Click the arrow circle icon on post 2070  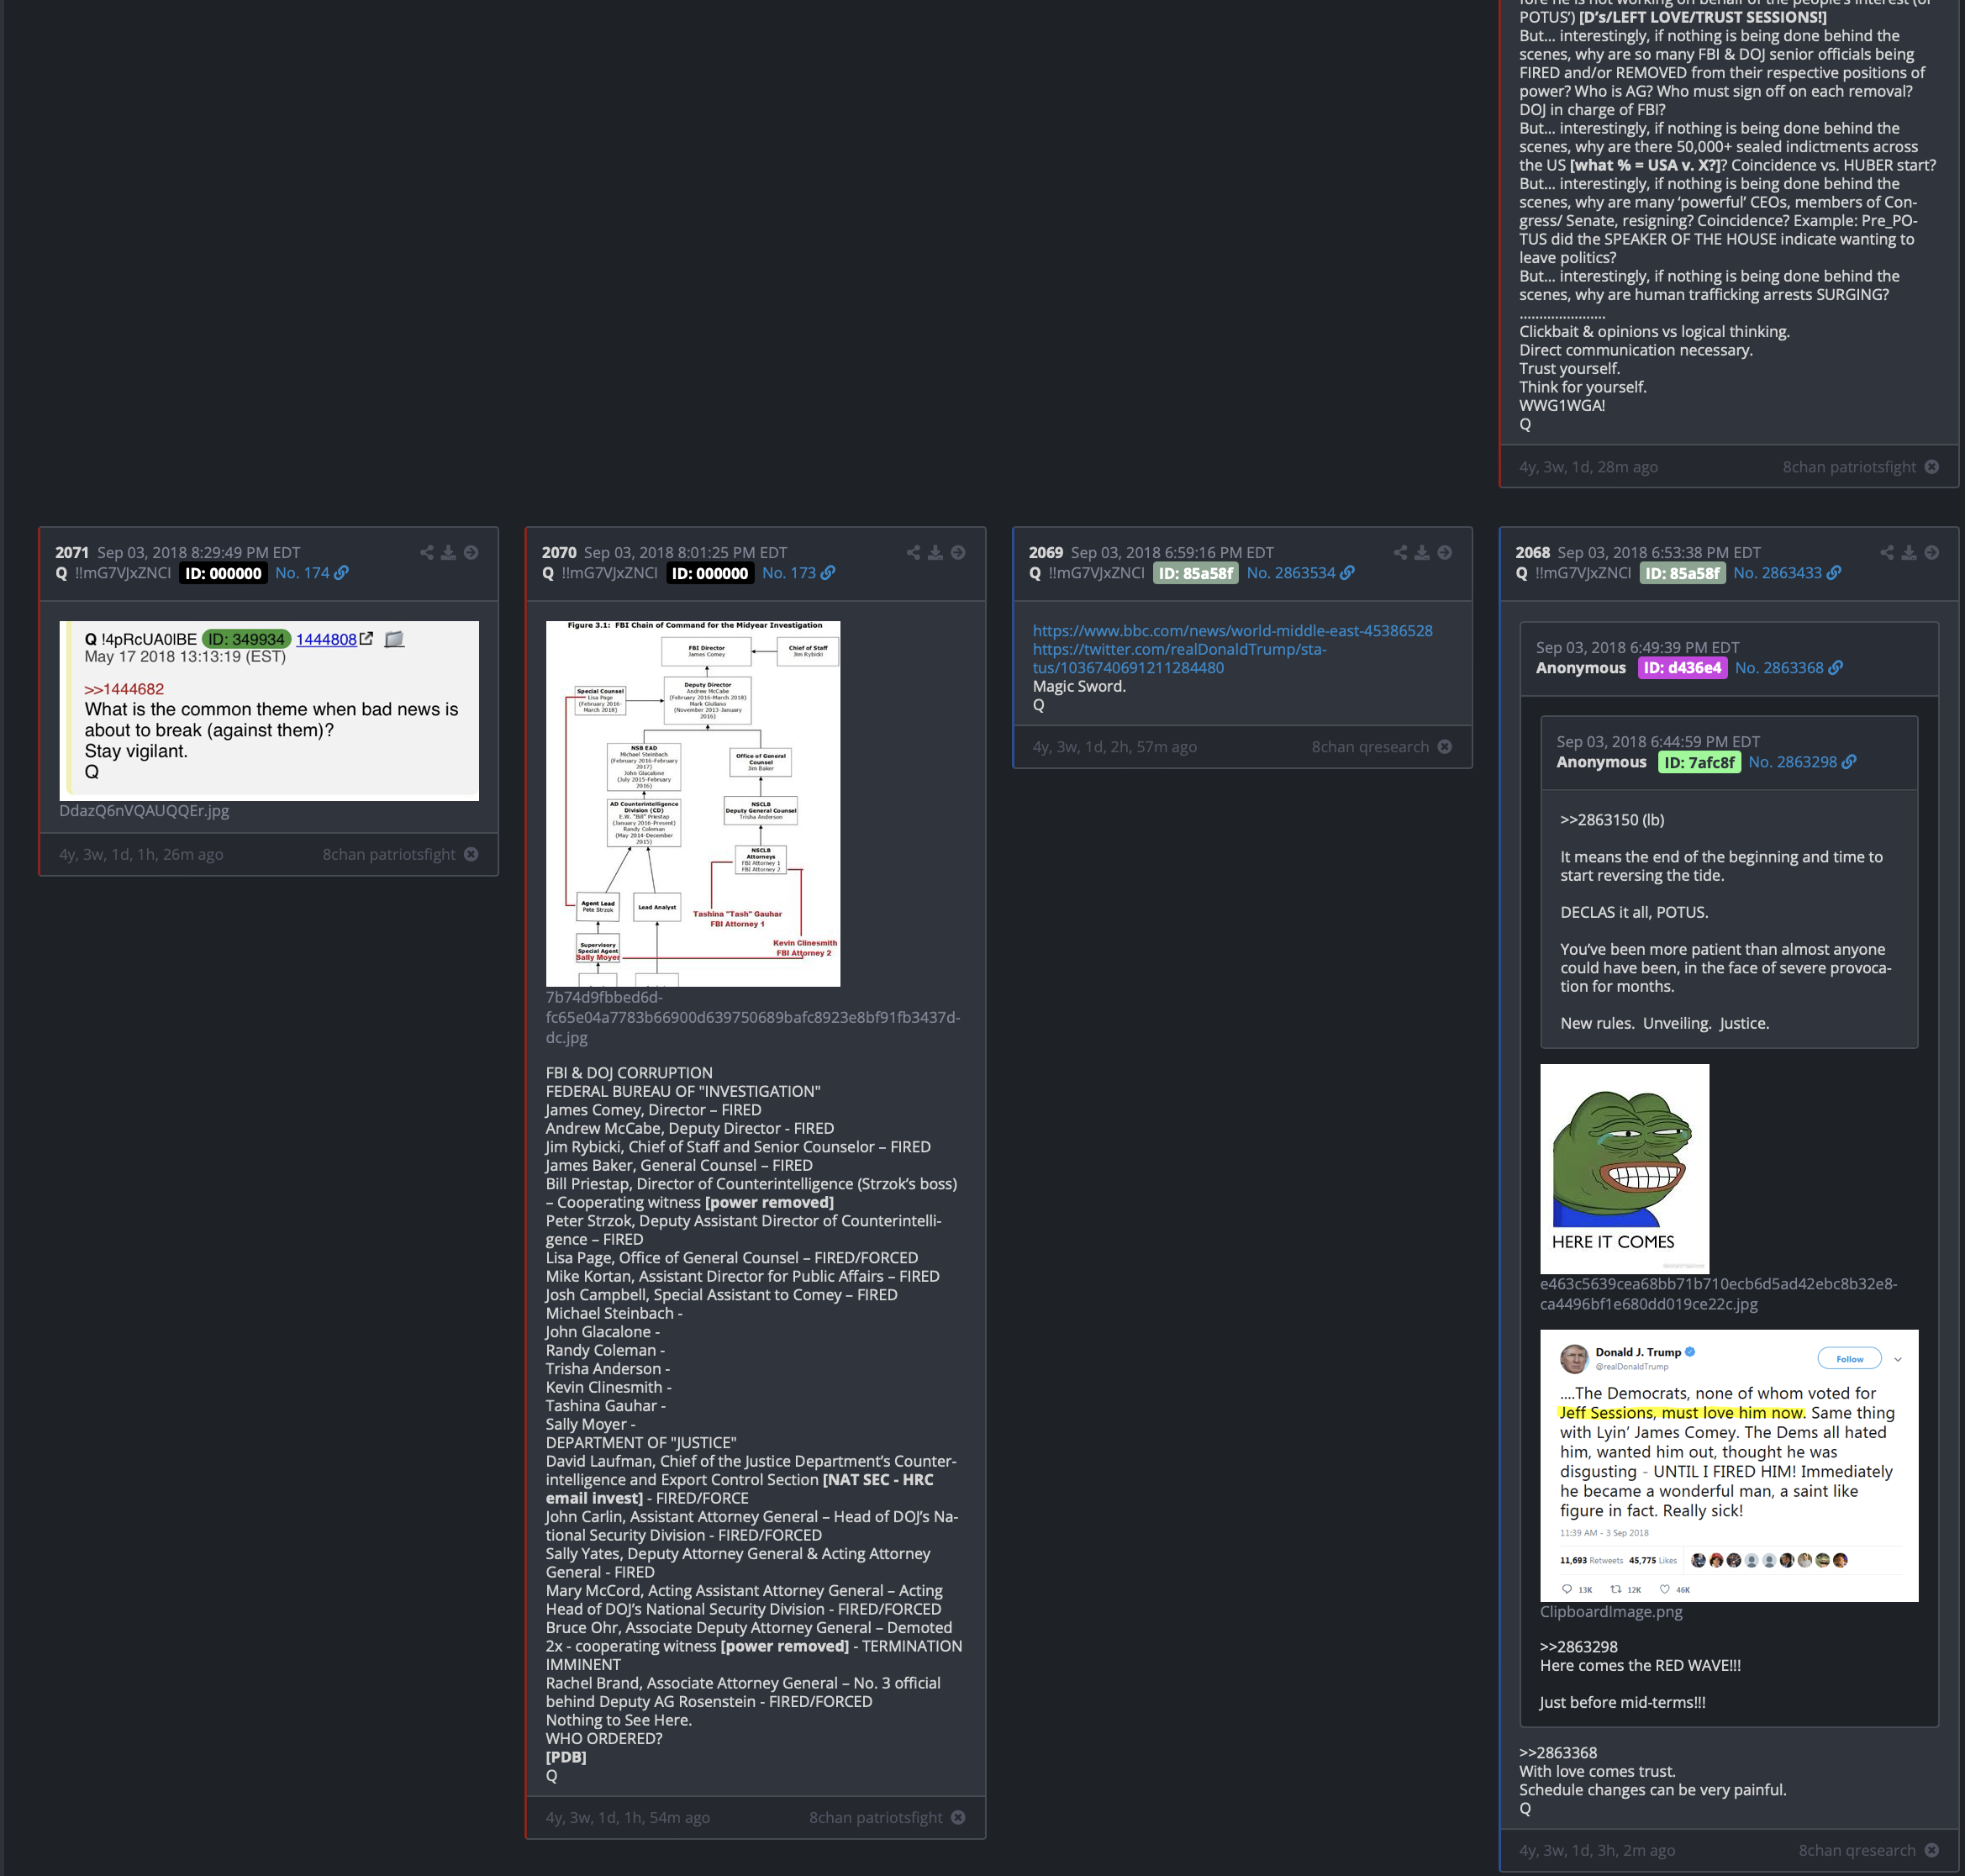pos(958,552)
